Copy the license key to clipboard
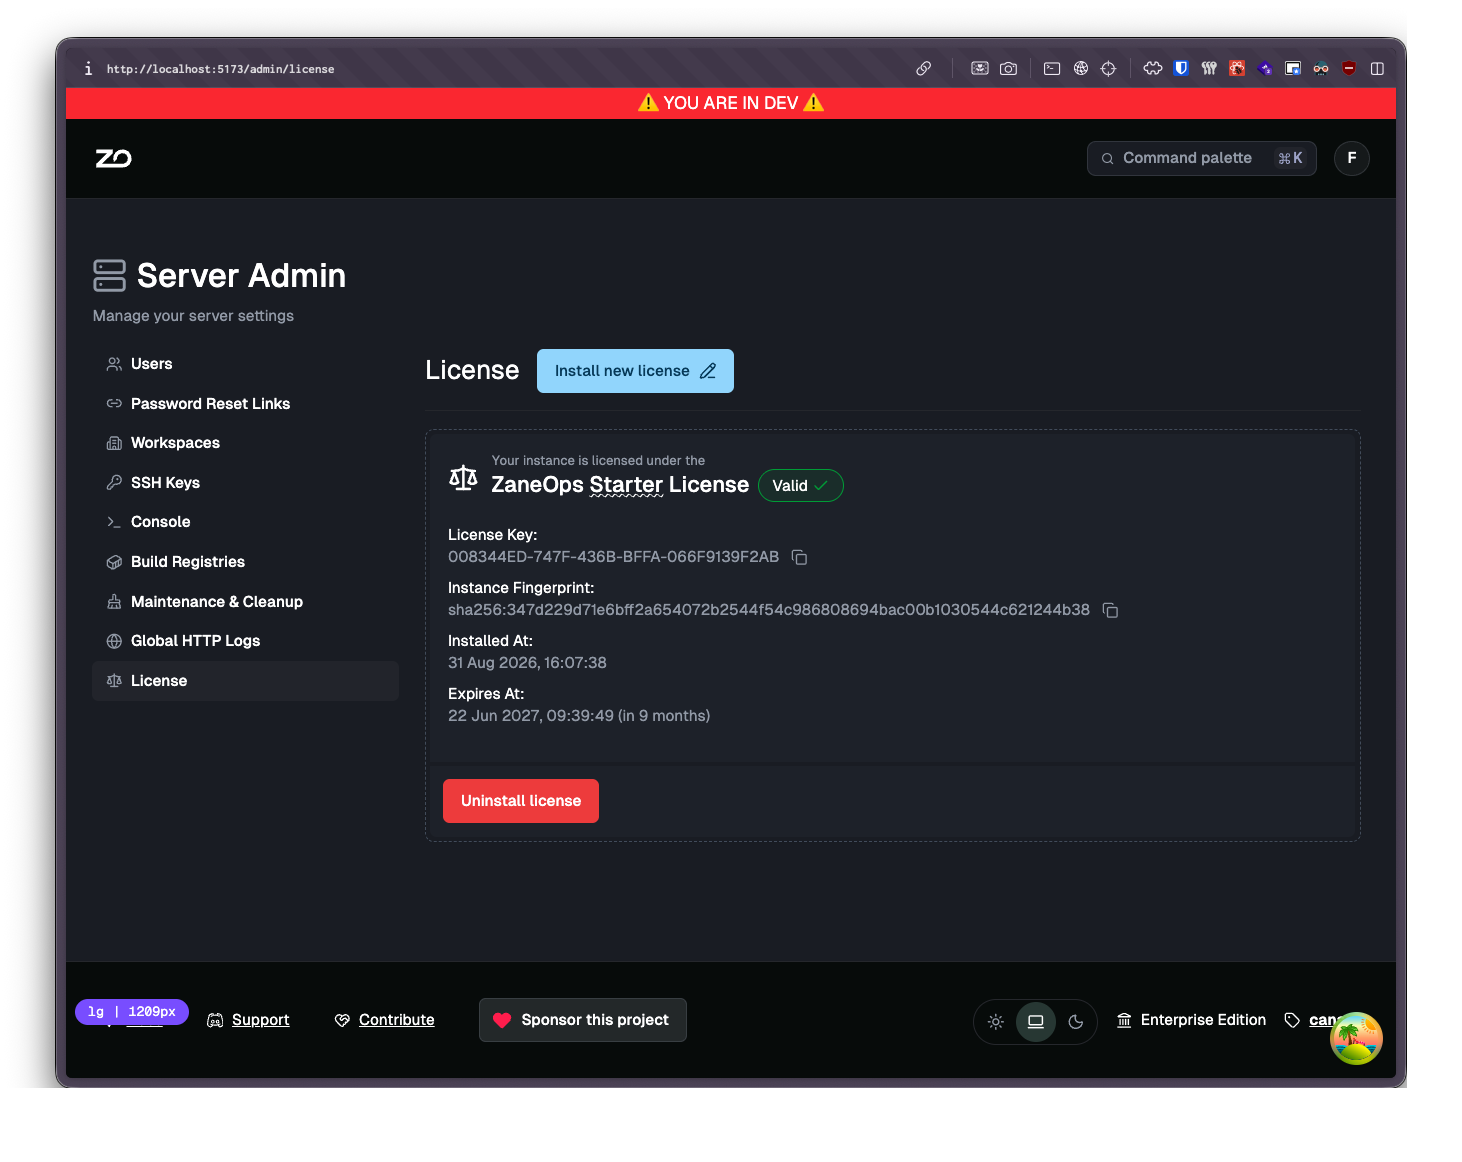This screenshot has height=1162, width=1462. [x=799, y=557]
